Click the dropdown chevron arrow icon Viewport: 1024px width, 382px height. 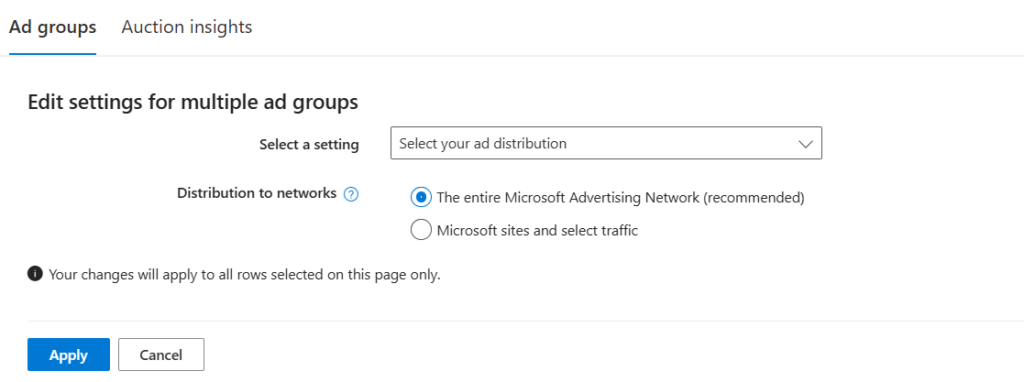806,144
